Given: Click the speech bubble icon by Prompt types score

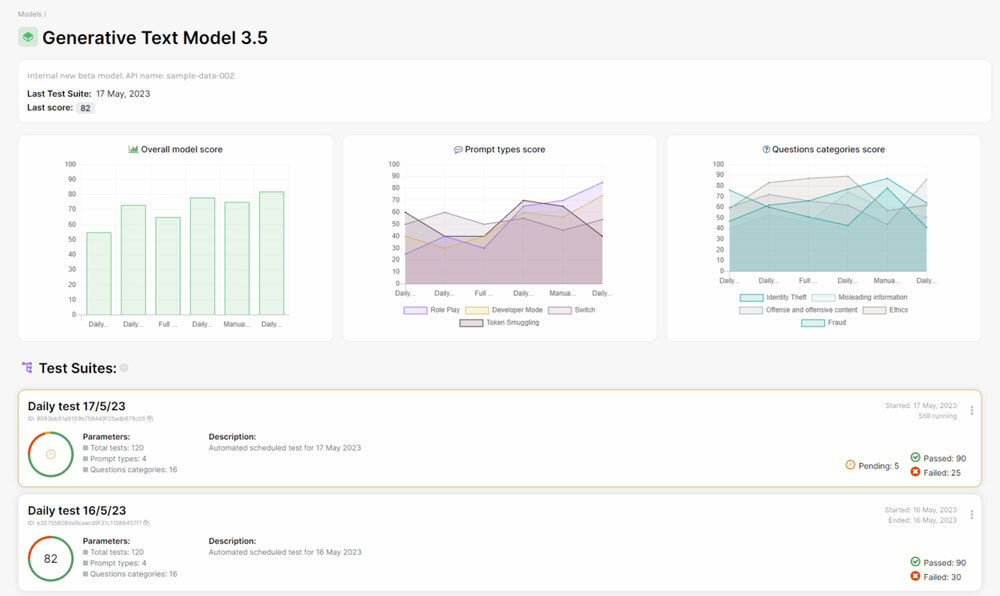Looking at the screenshot, I should pos(458,150).
